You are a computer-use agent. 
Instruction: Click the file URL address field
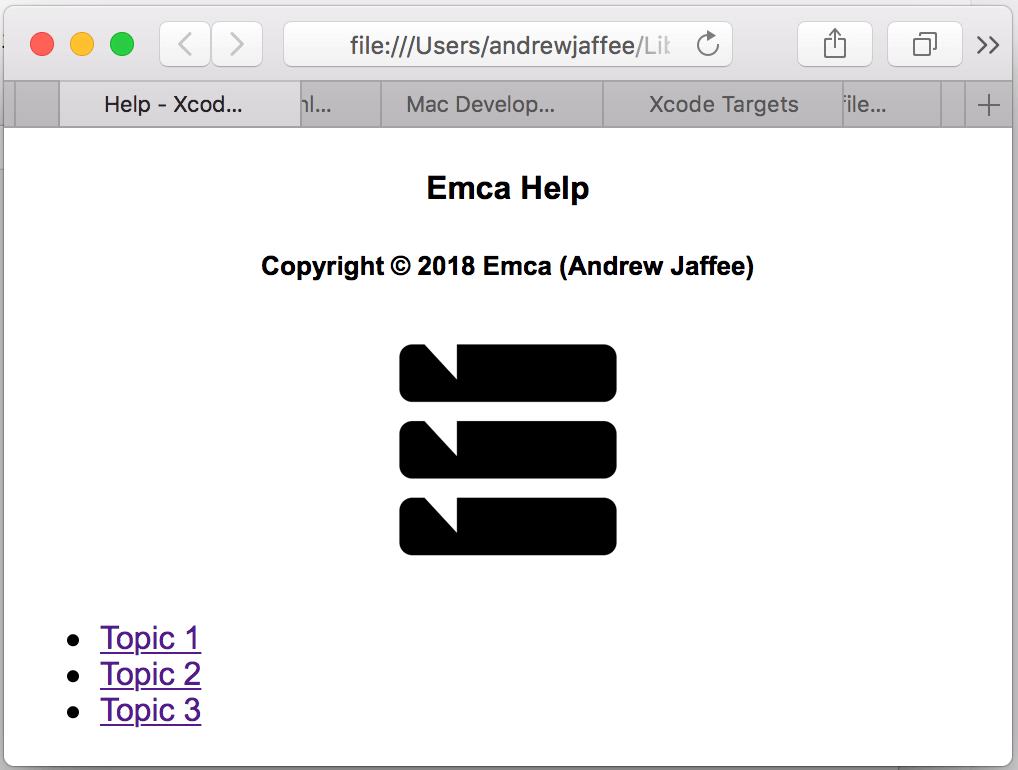(x=500, y=44)
